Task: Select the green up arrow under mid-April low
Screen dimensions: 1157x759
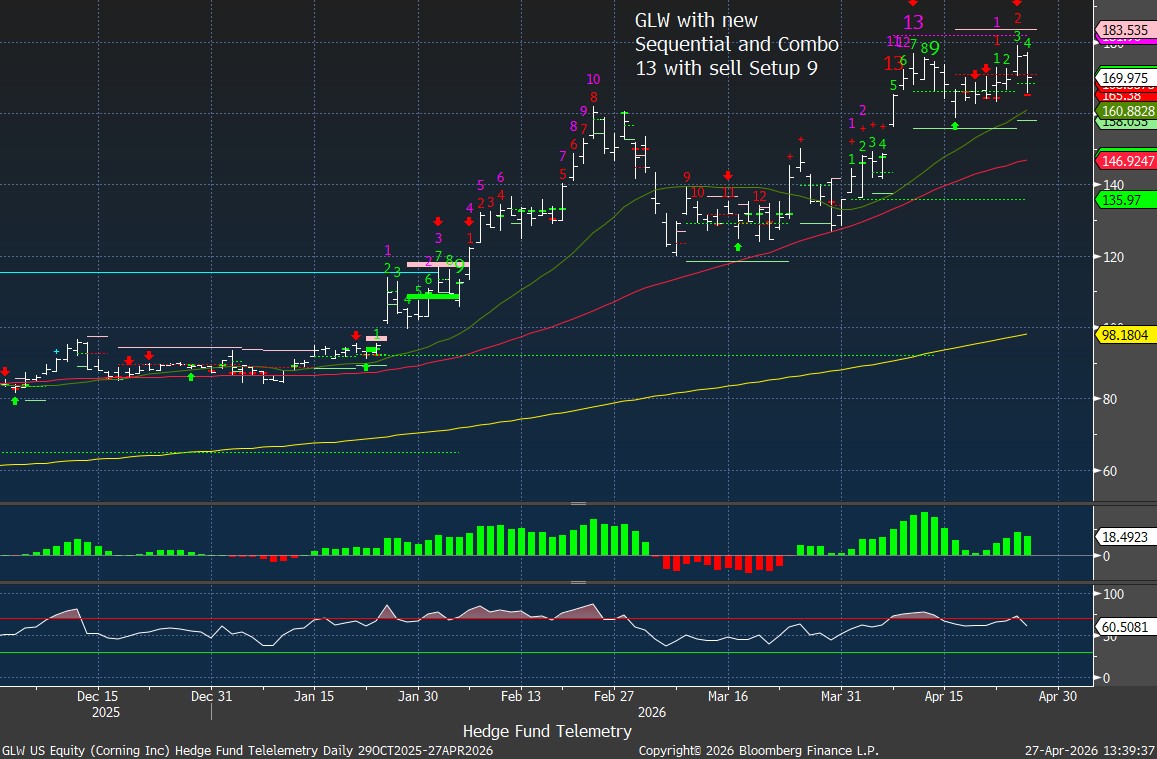Action: tap(955, 125)
